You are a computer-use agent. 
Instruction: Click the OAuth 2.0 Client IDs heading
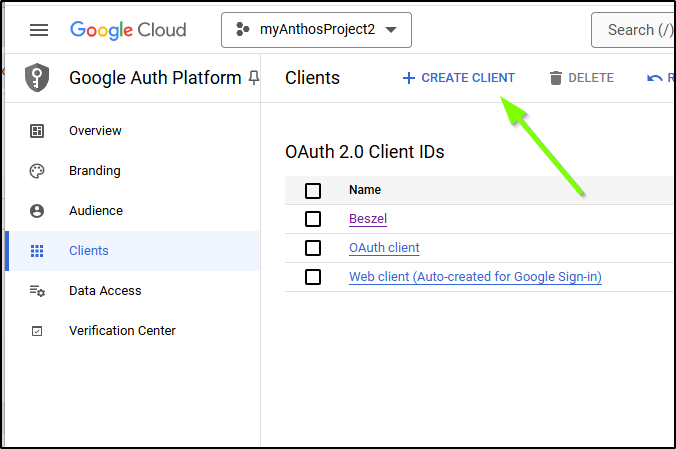point(365,152)
